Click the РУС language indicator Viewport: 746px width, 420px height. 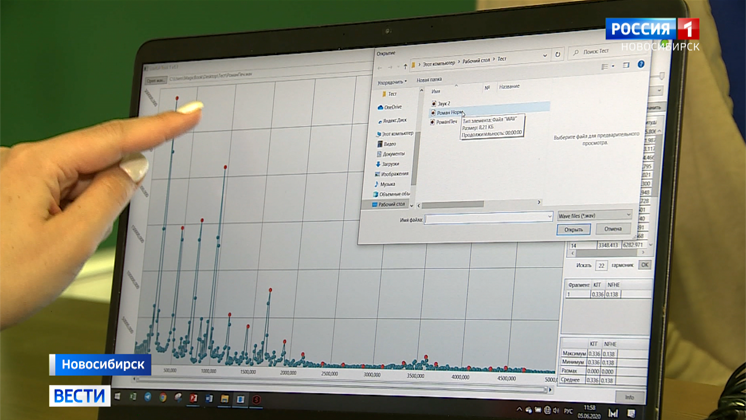pyautogui.click(x=568, y=411)
